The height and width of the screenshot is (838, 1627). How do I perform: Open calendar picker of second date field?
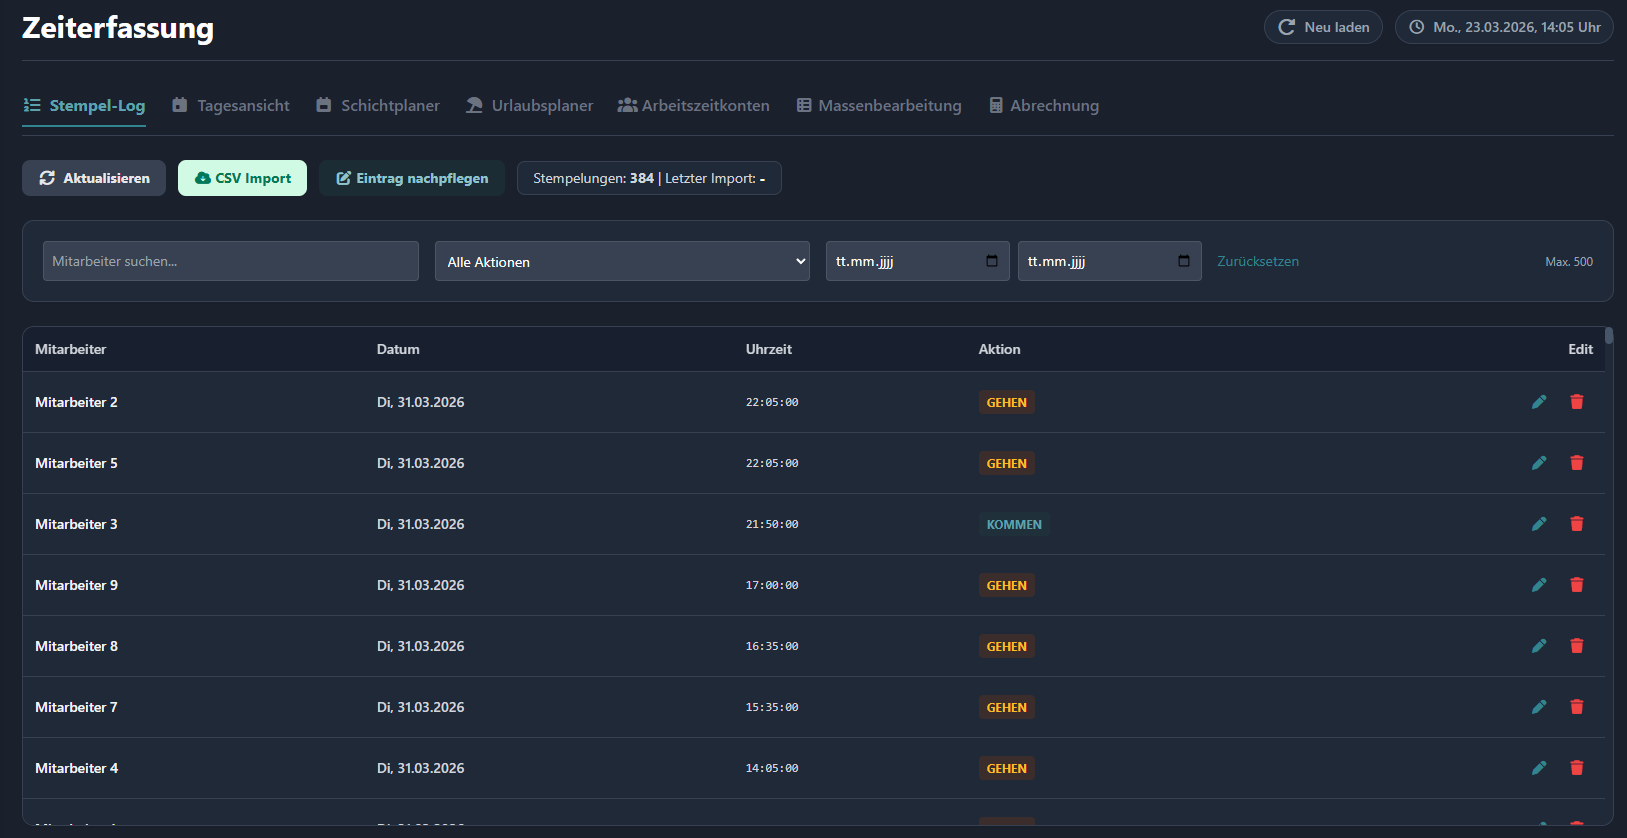pyautogui.click(x=1184, y=261)
